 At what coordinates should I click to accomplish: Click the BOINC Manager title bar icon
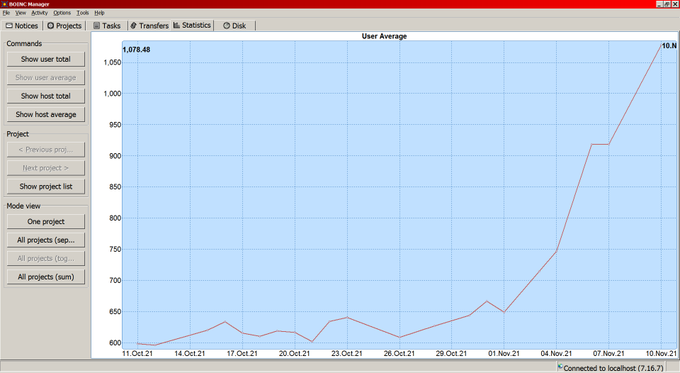point(5,4)
